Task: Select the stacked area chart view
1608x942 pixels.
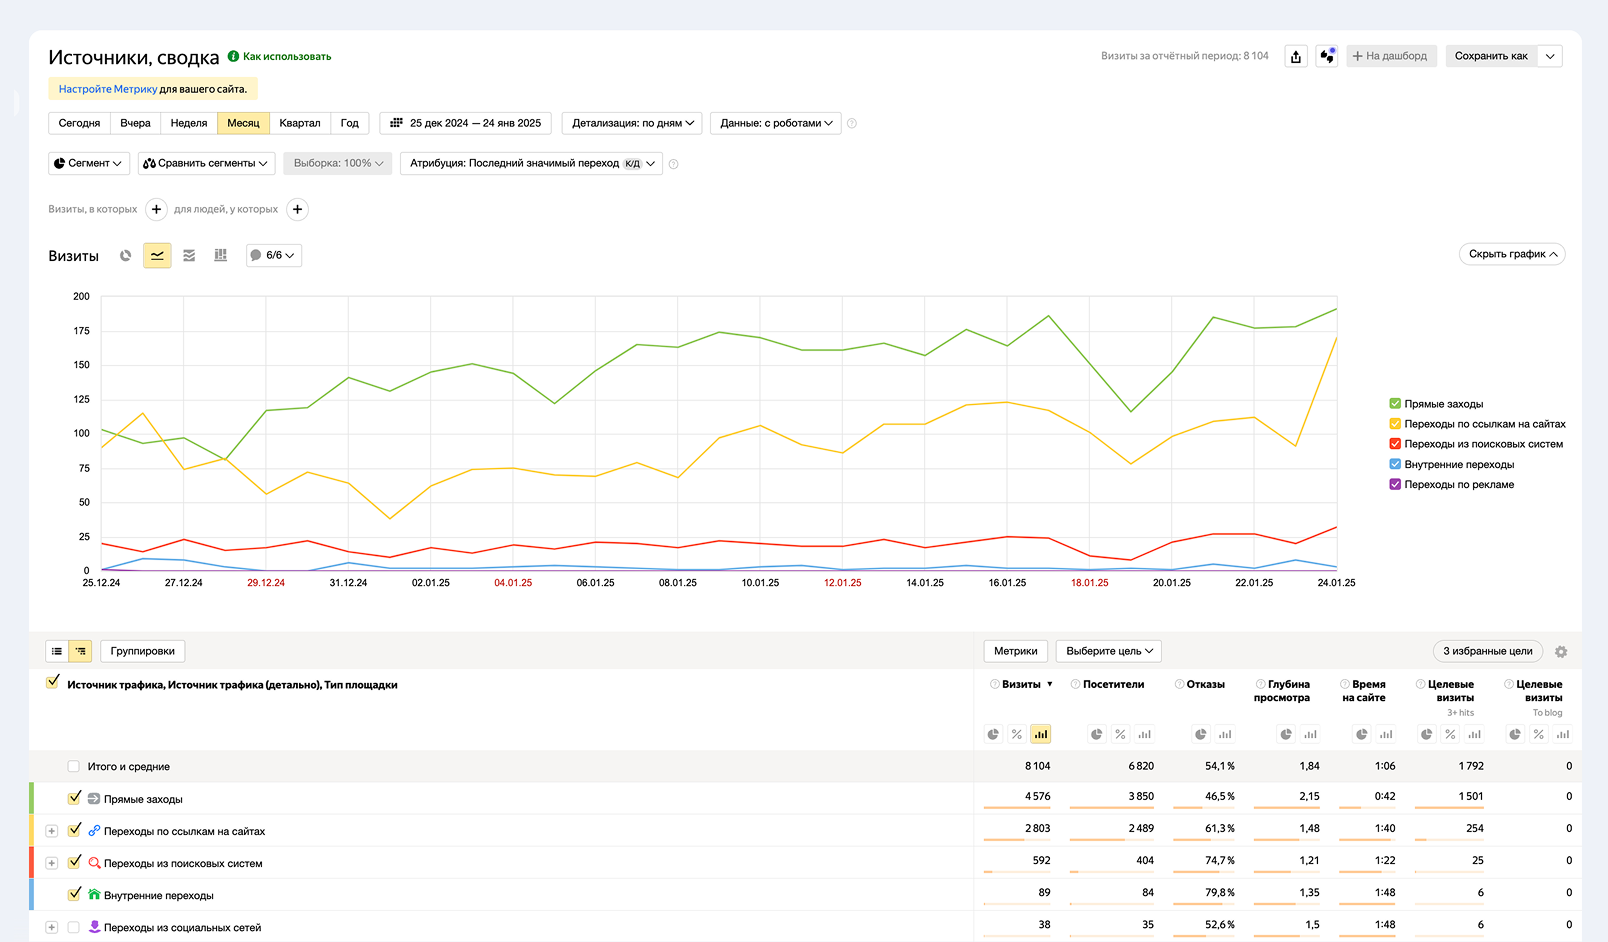Action: [189, 256]
